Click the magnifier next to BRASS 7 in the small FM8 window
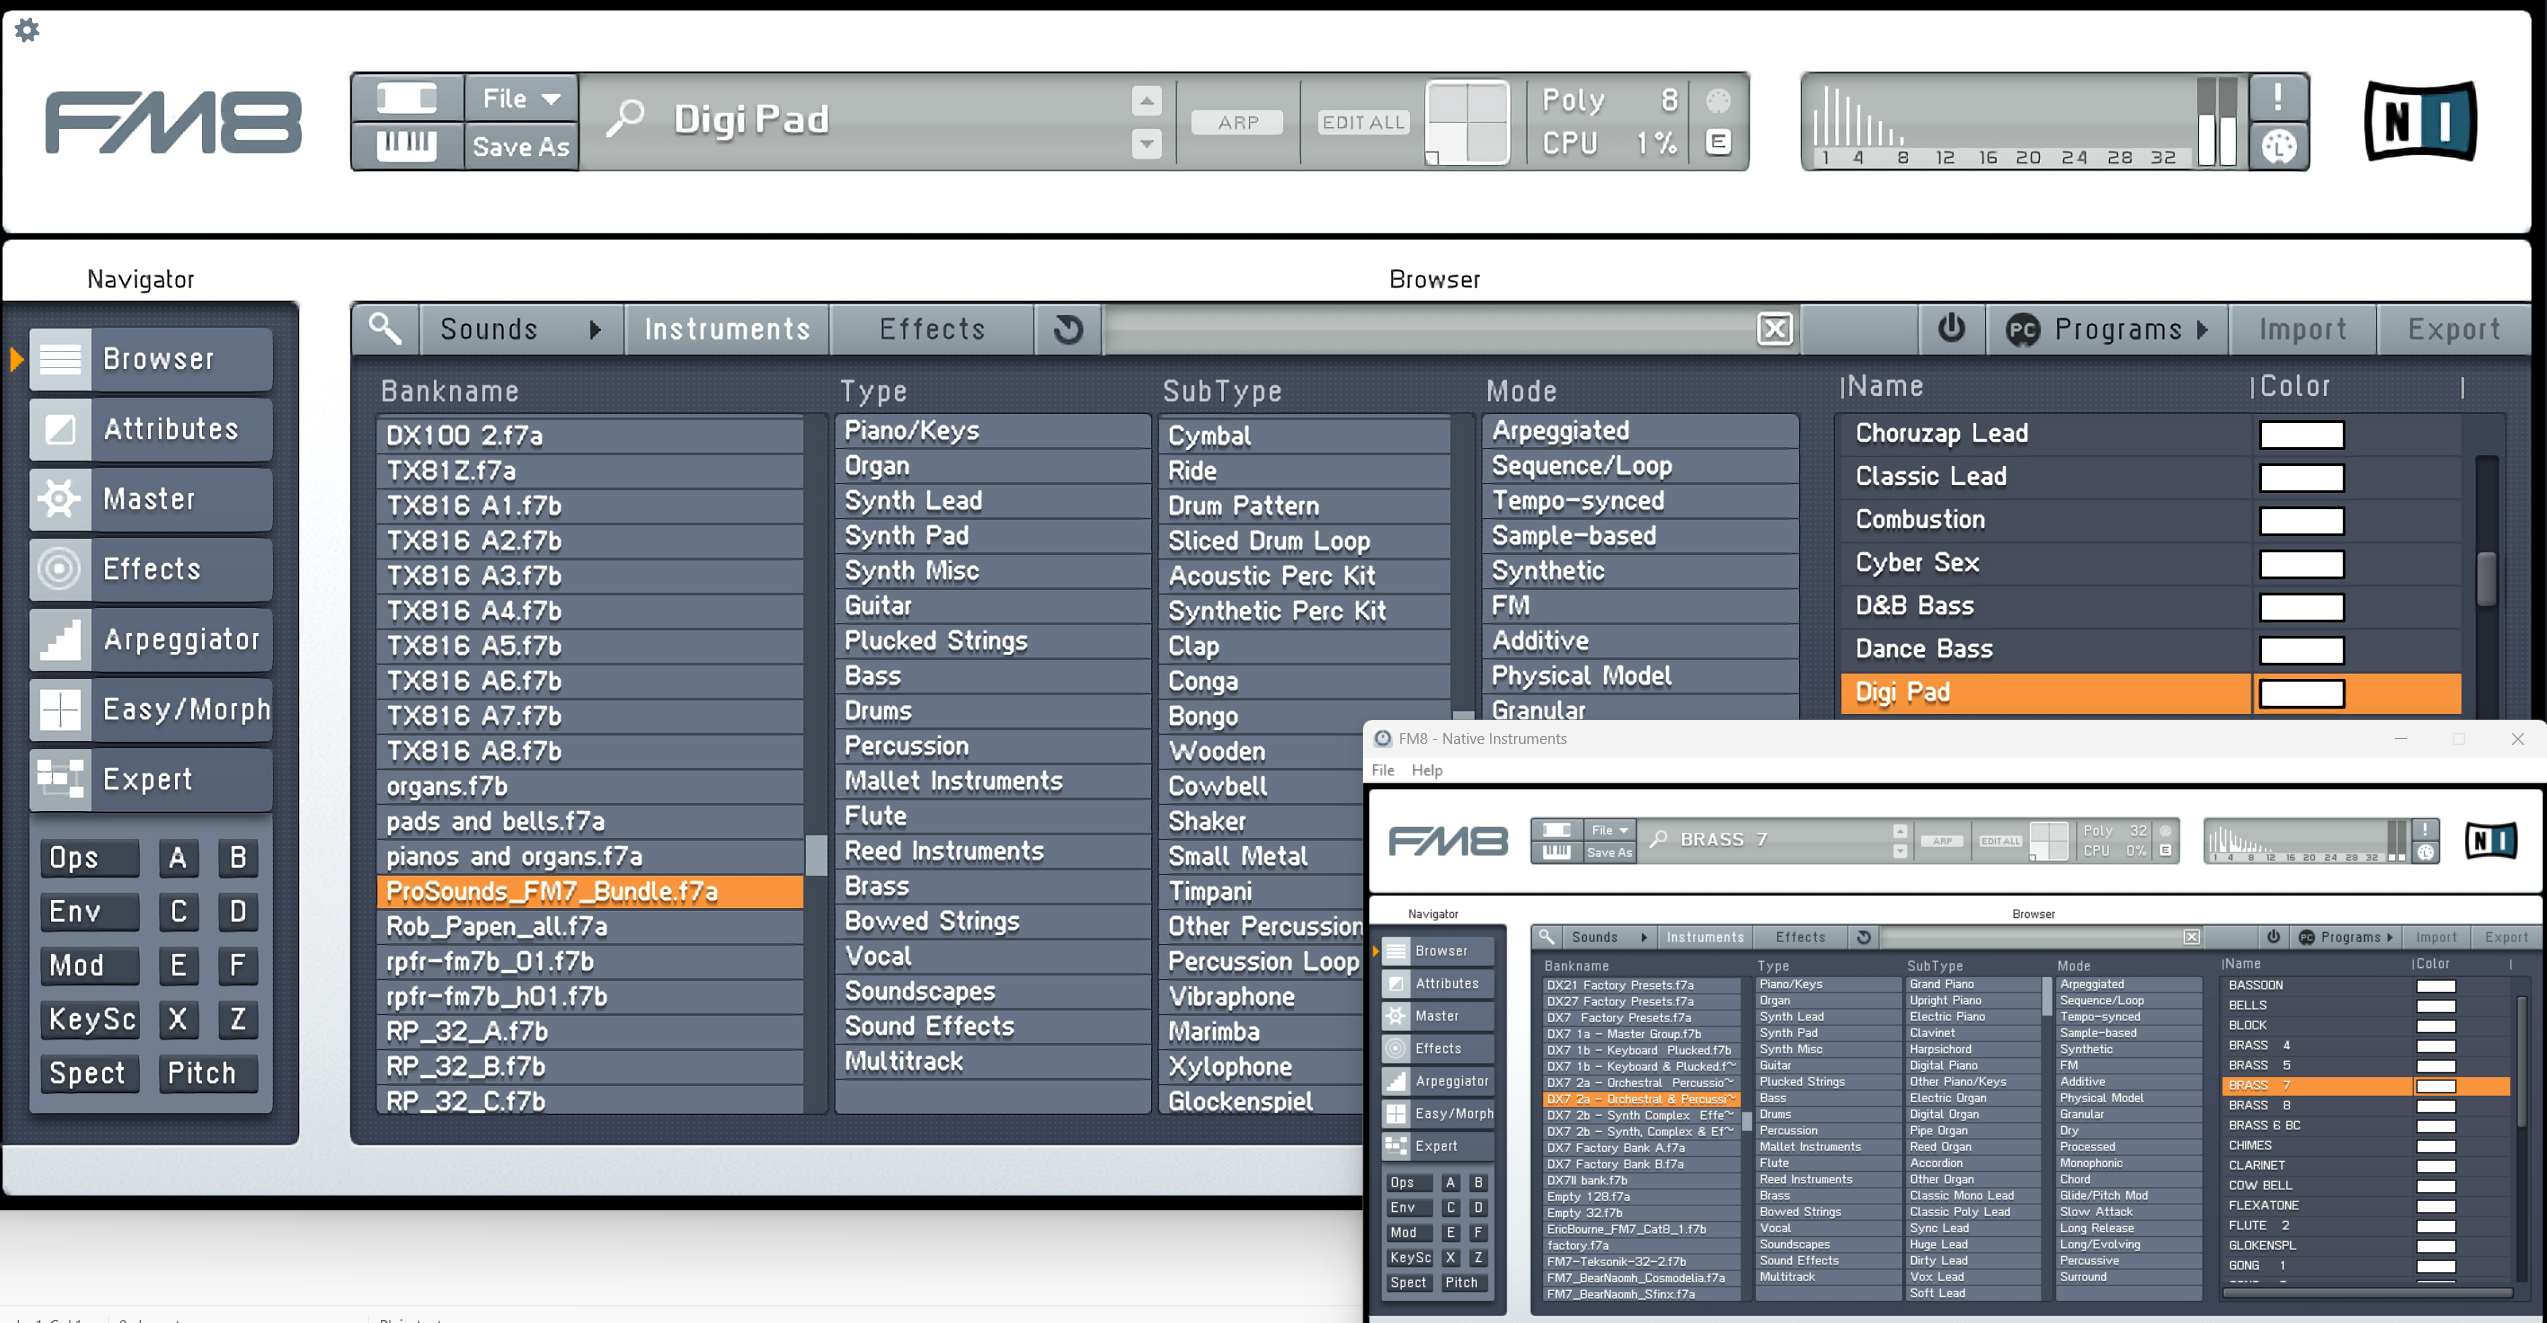The image size is (2547, 1323). (1658, 839)
